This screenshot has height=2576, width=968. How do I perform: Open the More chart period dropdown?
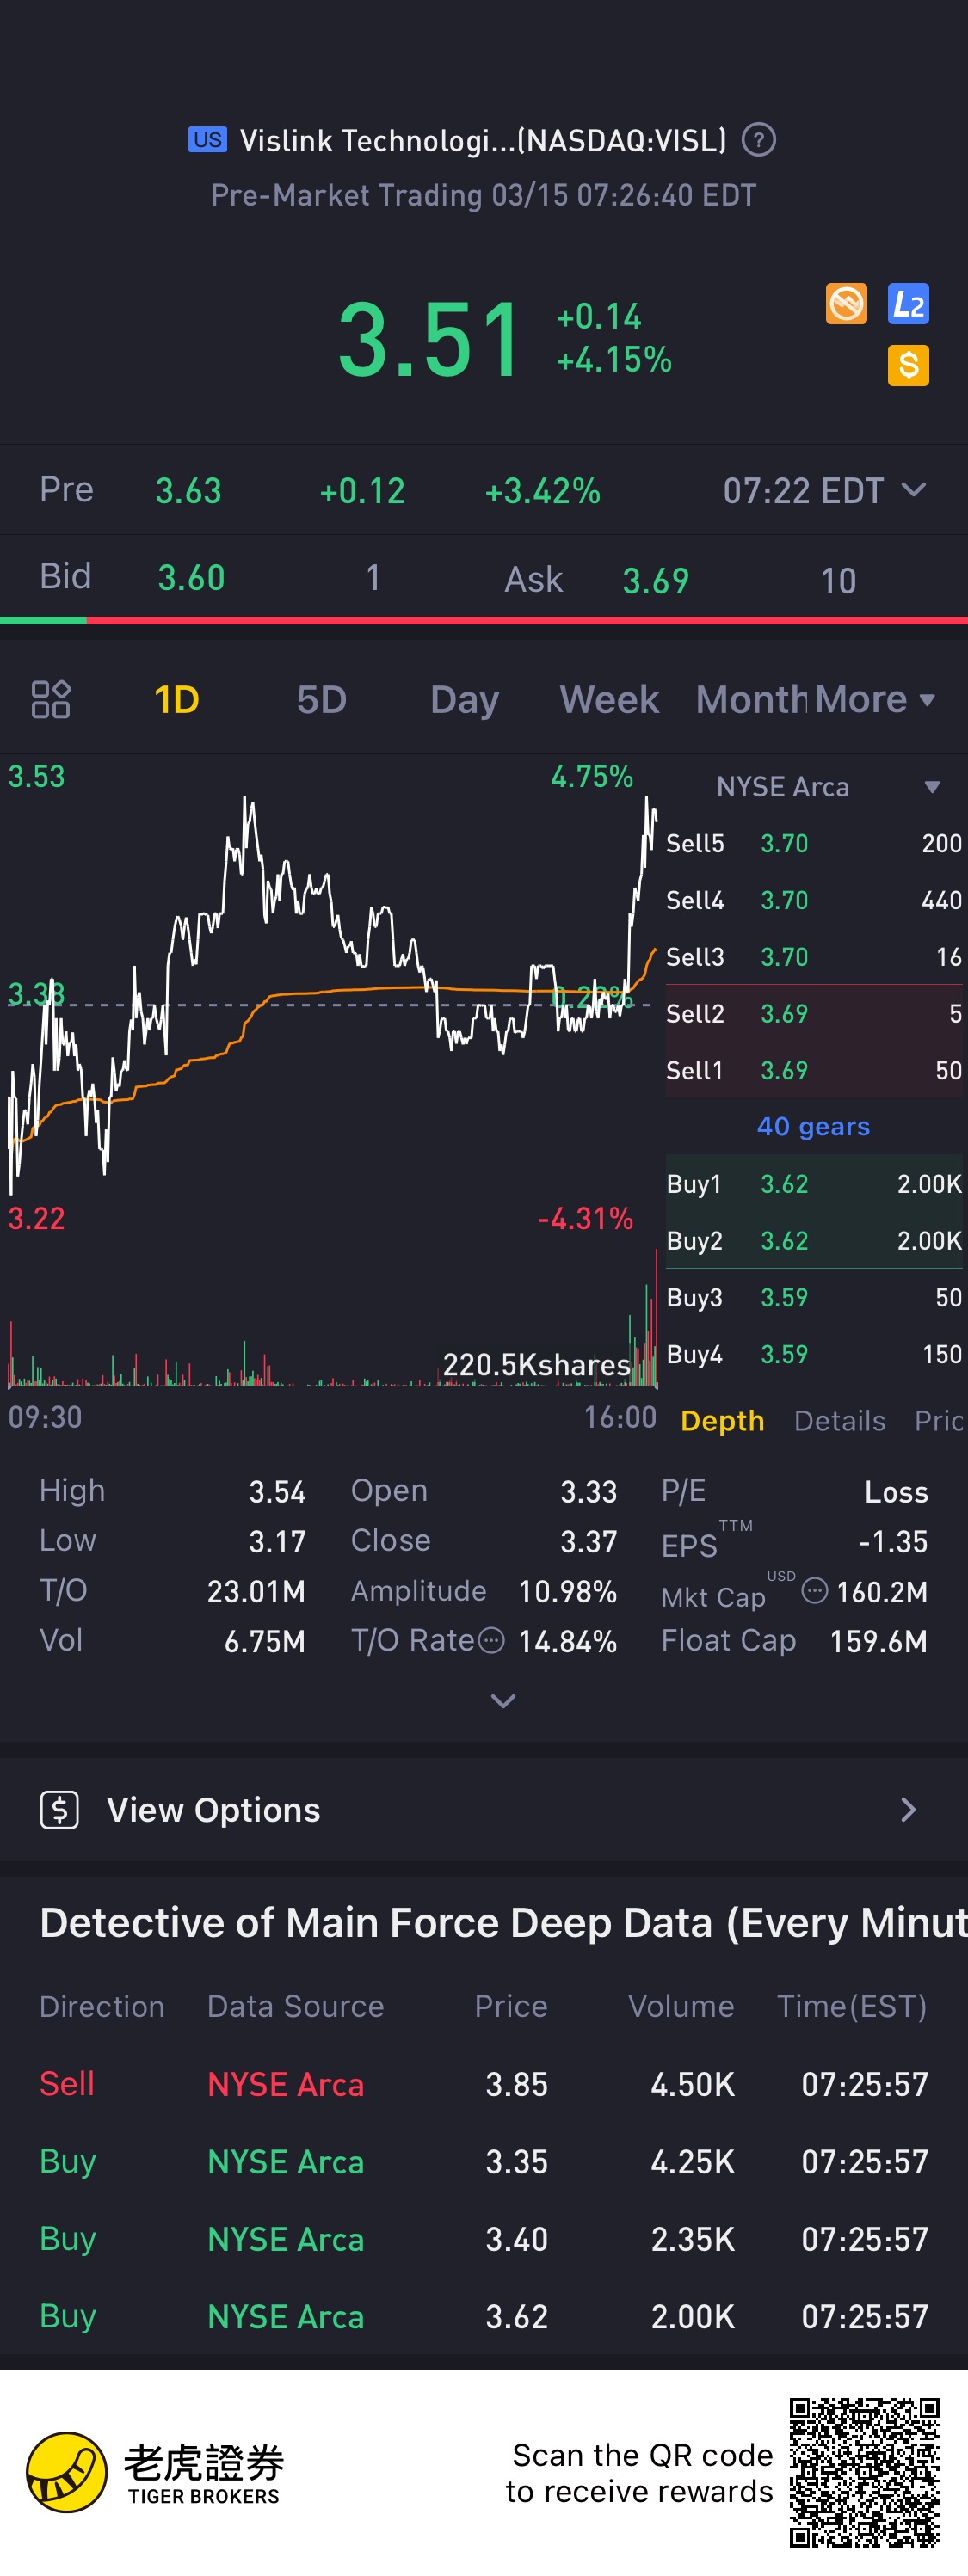tap(875, 699)
